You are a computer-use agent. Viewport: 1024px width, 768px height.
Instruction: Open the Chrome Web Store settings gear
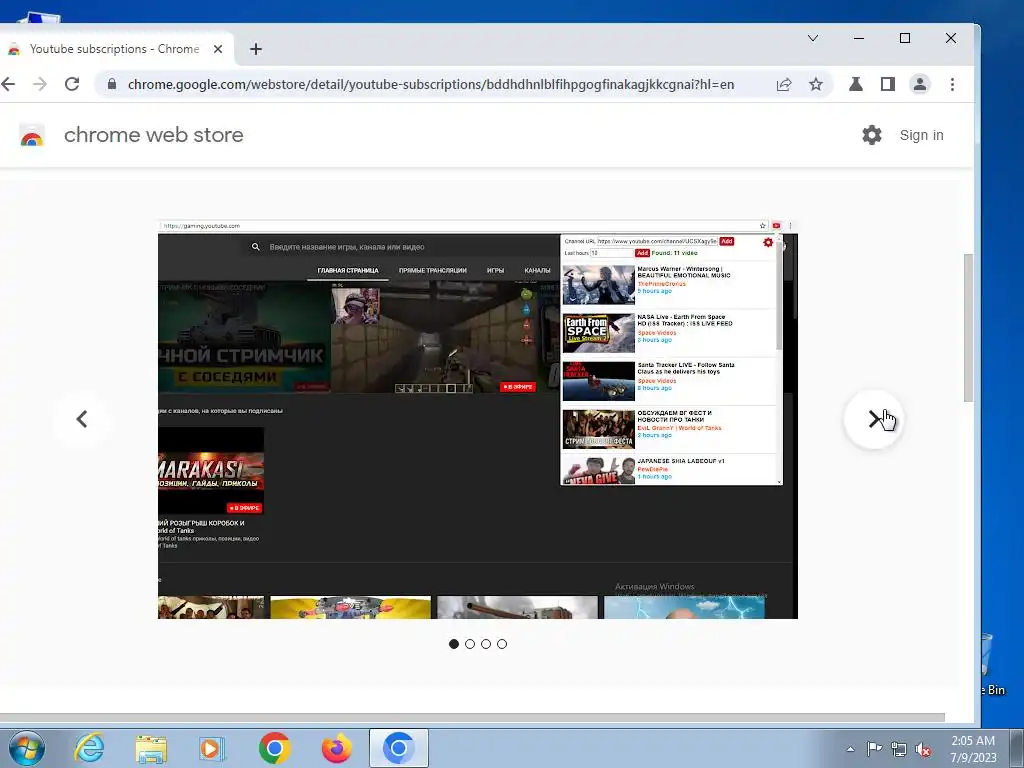click(x=872, y=135)
